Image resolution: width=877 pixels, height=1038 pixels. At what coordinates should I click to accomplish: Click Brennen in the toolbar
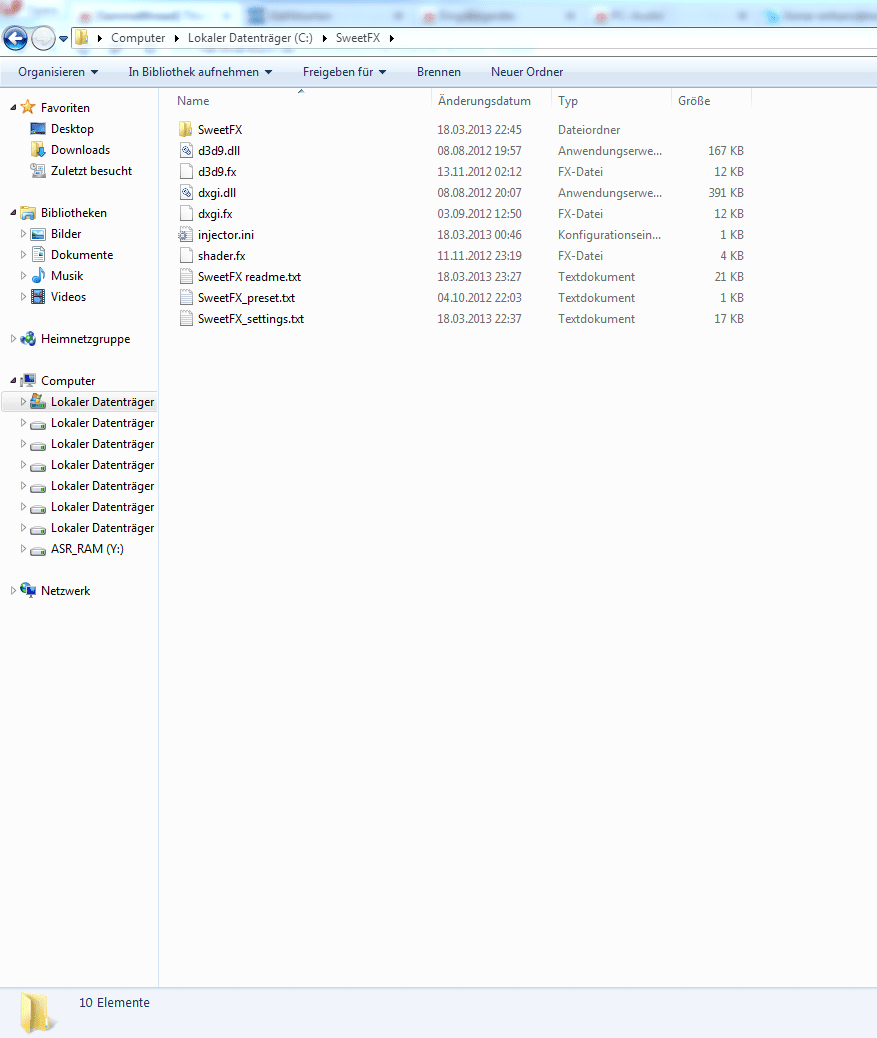439,71
